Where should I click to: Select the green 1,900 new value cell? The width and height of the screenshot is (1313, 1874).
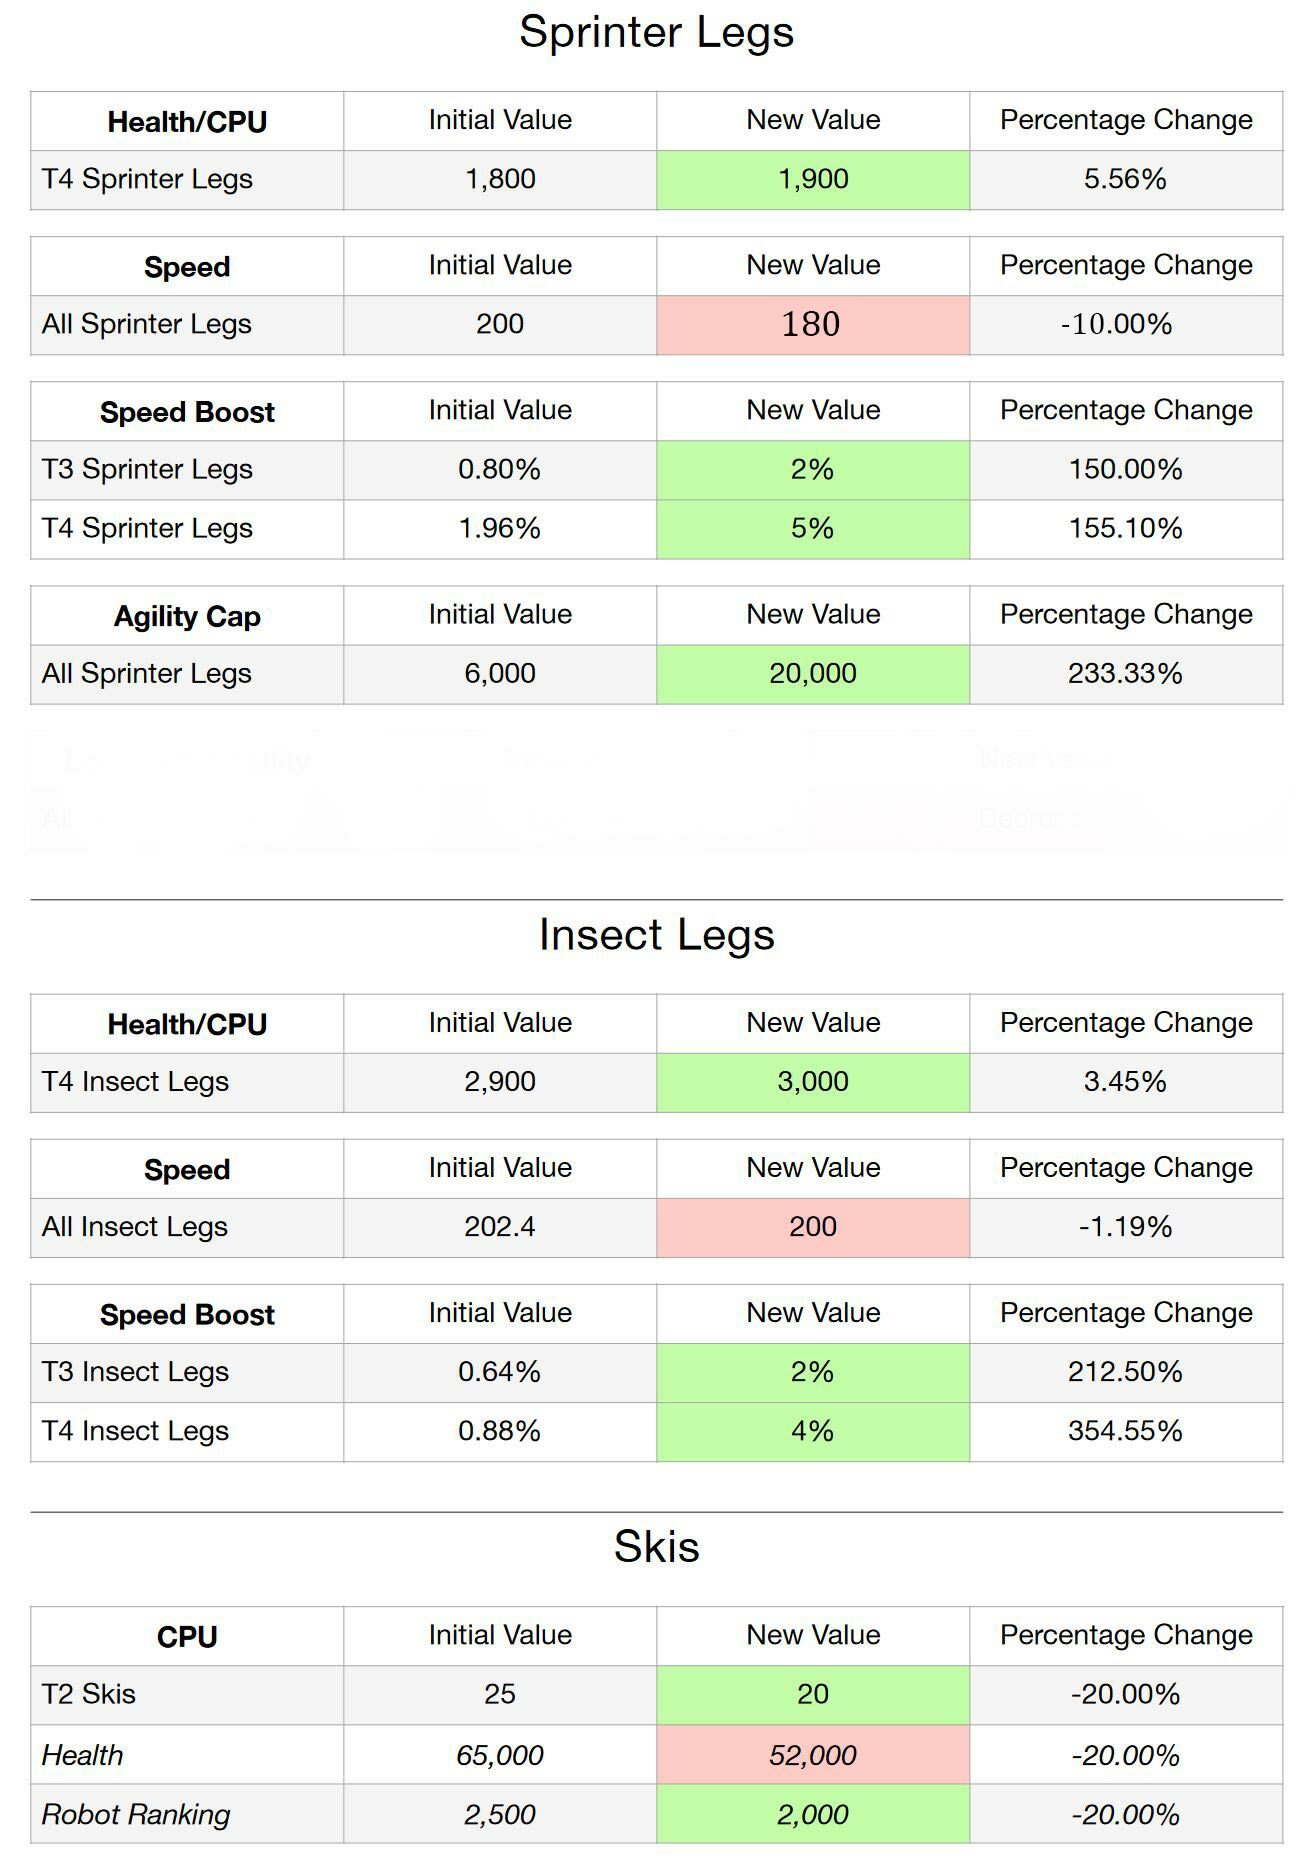[812, 180]
